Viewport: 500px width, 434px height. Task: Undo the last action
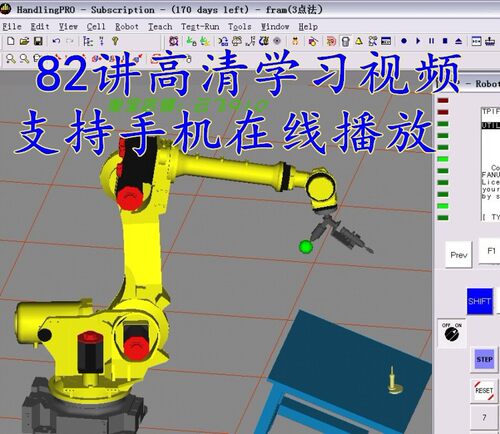click(x=56, y=41)
